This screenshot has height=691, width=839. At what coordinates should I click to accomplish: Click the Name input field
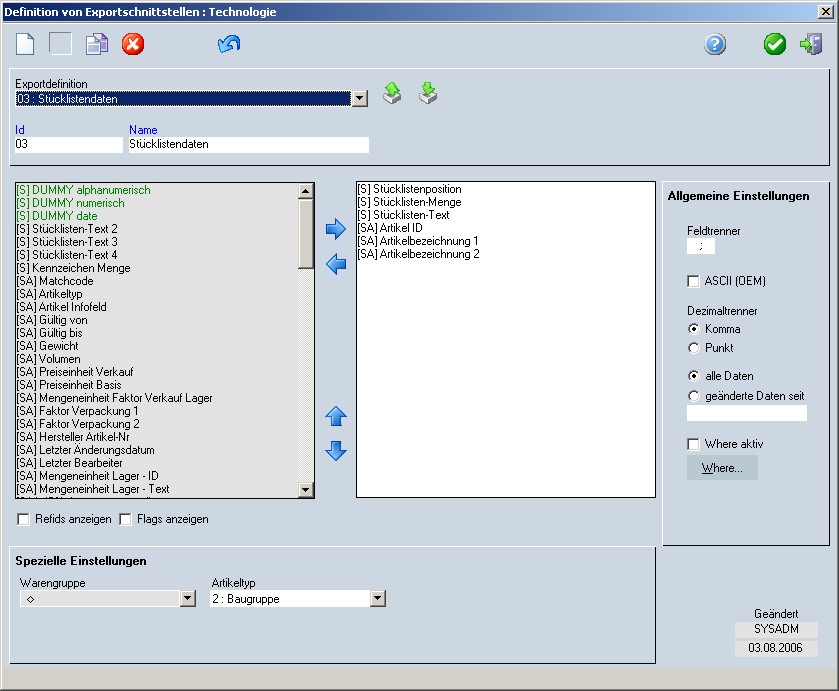click(x=248, y=145)
